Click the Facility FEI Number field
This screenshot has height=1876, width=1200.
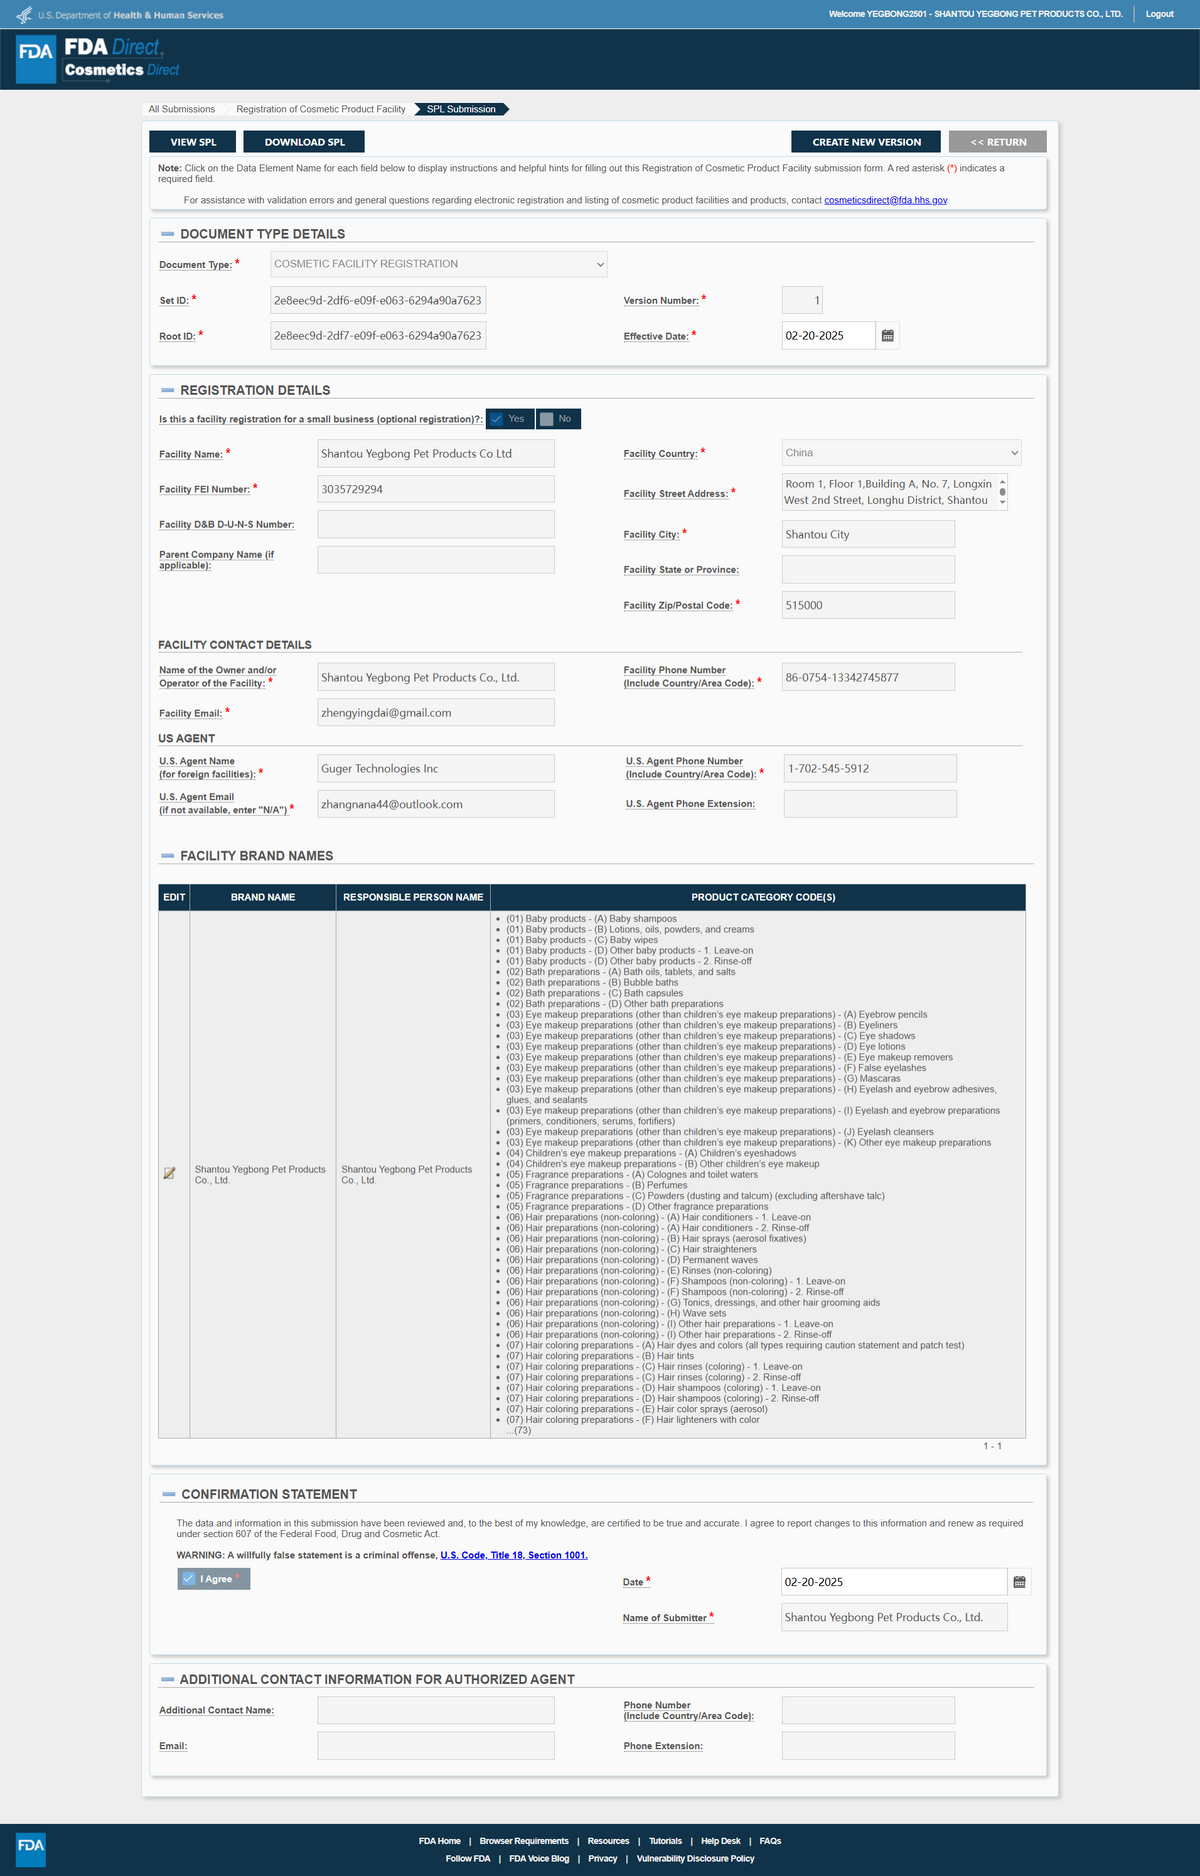coord(436,489)
